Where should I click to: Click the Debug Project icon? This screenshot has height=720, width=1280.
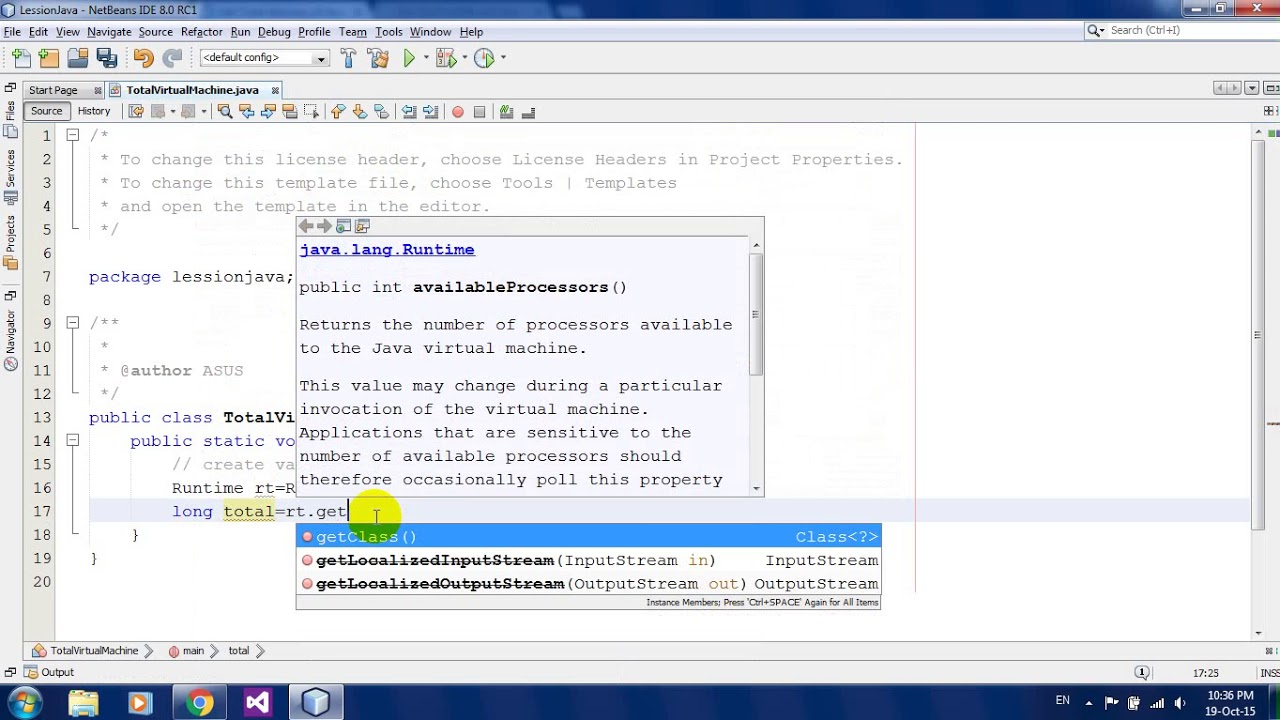445,58
